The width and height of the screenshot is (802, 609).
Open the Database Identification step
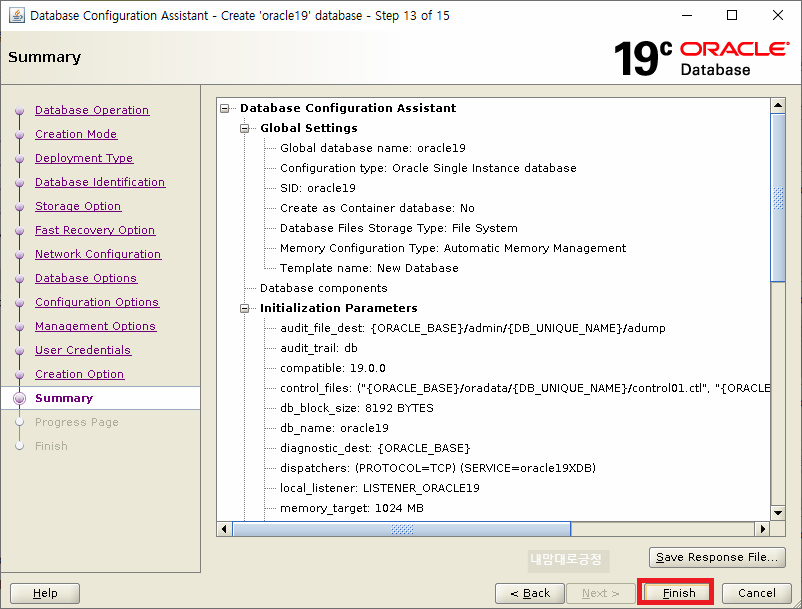(100, 182)
